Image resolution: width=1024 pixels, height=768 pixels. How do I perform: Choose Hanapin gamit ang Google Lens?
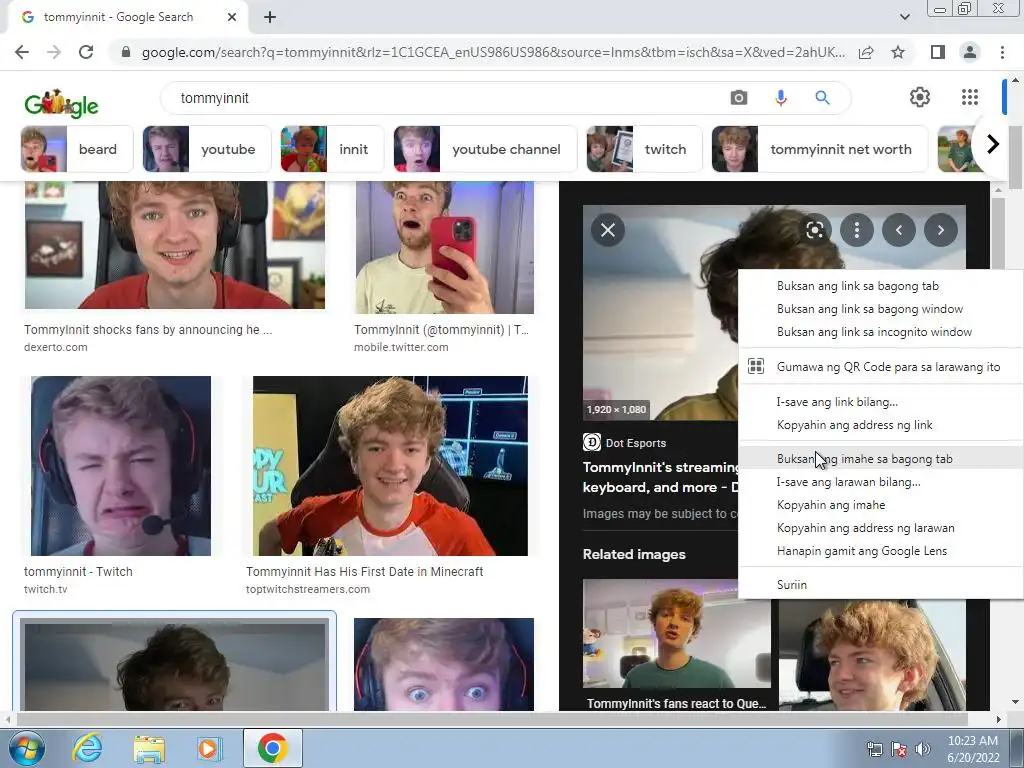(x=881, y=551)
